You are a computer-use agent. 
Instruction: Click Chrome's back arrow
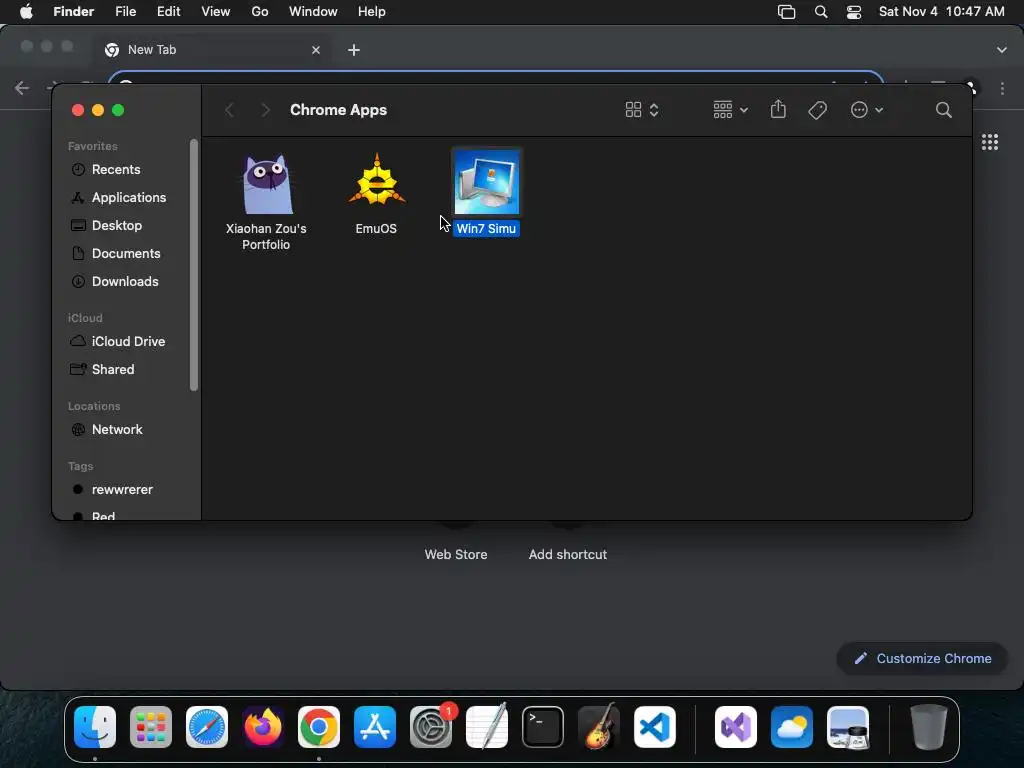coord(22,88)
